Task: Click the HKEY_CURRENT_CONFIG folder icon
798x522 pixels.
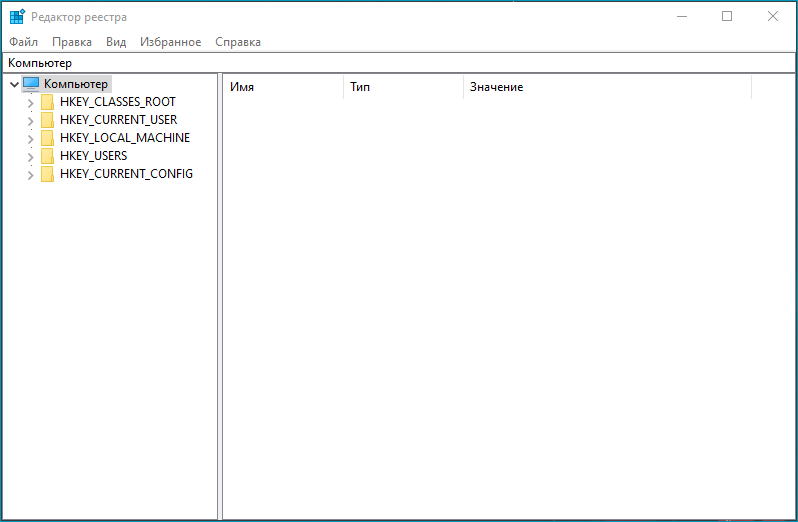Action: (x=48, y=174)
